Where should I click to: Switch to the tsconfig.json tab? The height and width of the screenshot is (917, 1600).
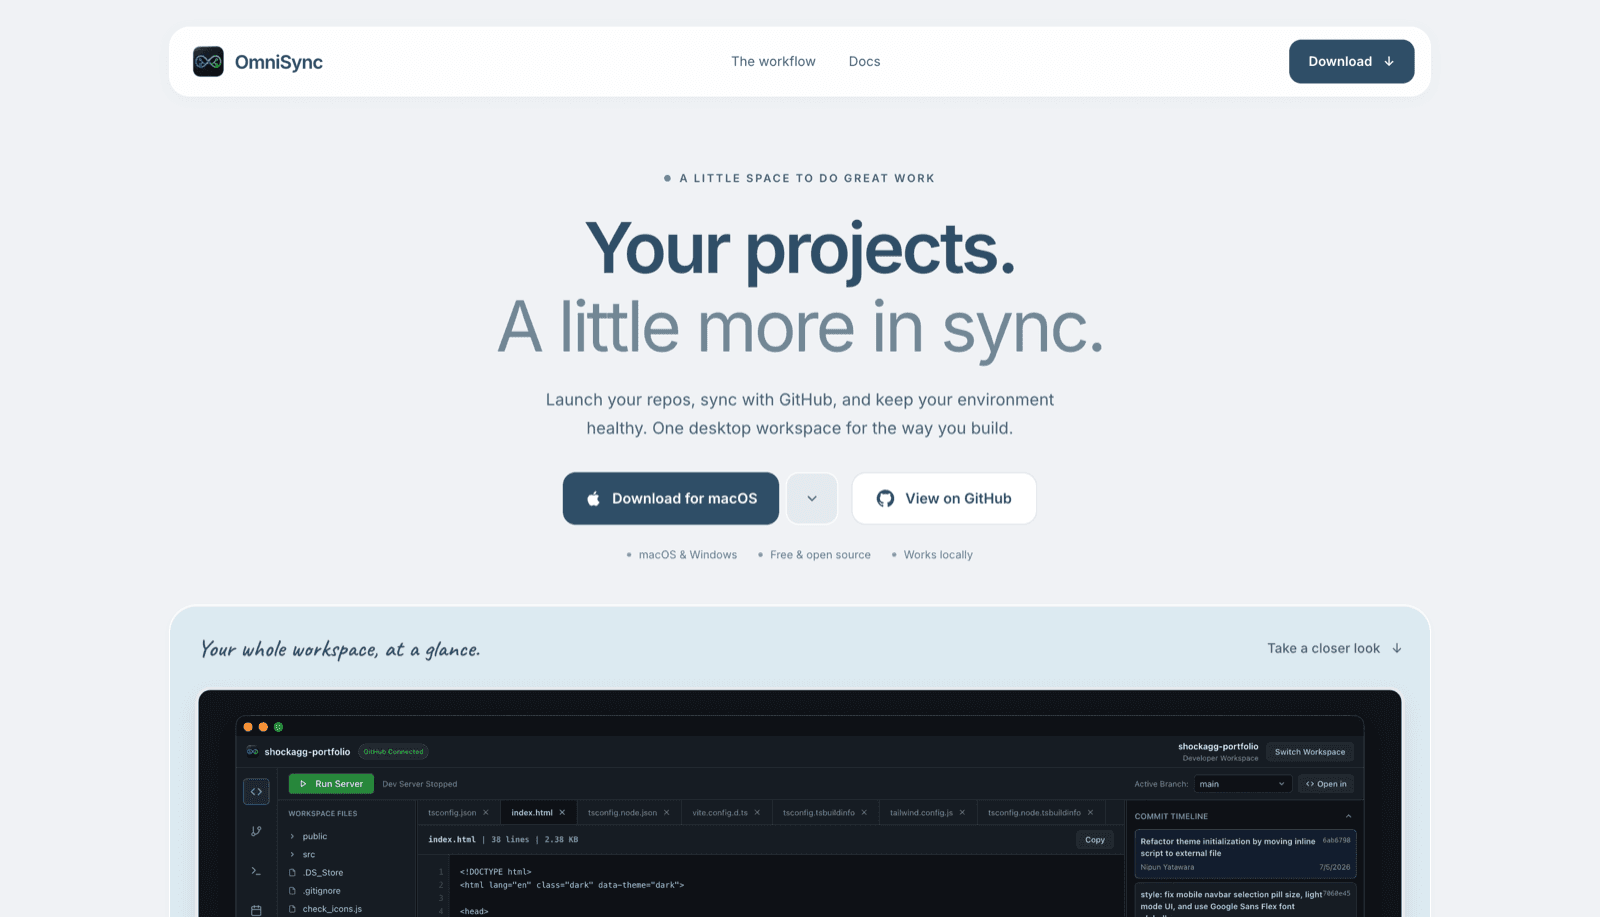click(452, 813)
